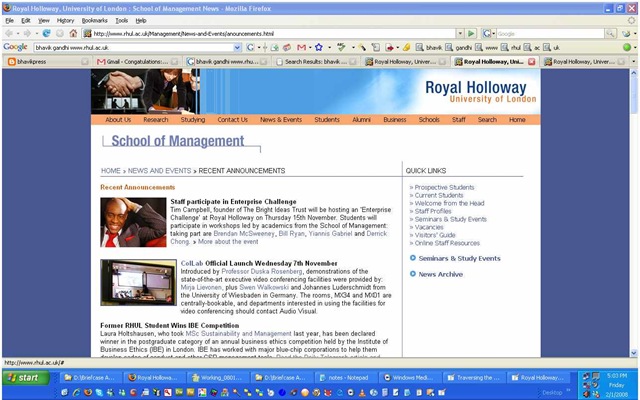Click the Gmail icon on Google Toolbar
Viewport: 640px width, 400px height.
point(302,48)
